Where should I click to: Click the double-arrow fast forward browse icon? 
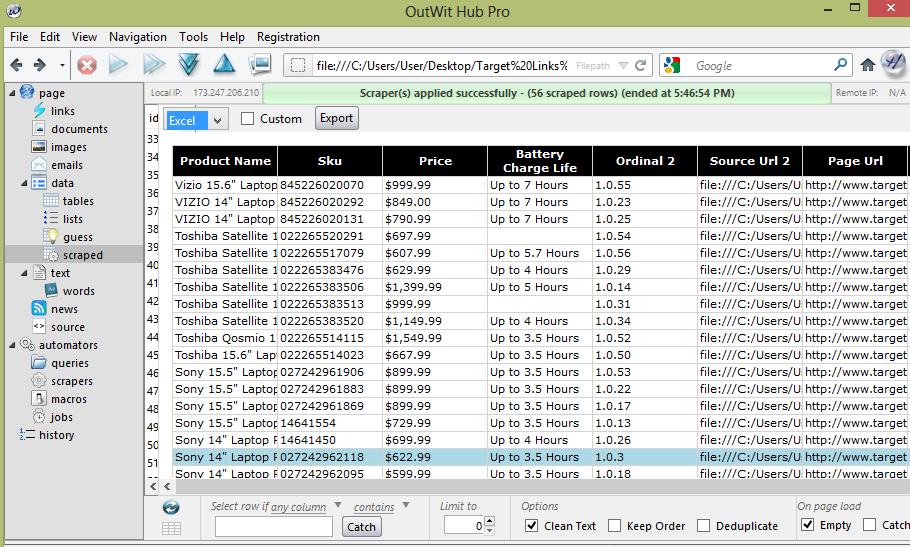click(x=153, y=65)
